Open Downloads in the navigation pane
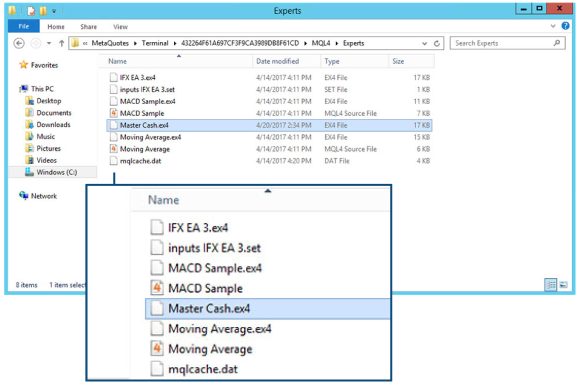Viewport: 577px width, 385px height. [53, 124]
